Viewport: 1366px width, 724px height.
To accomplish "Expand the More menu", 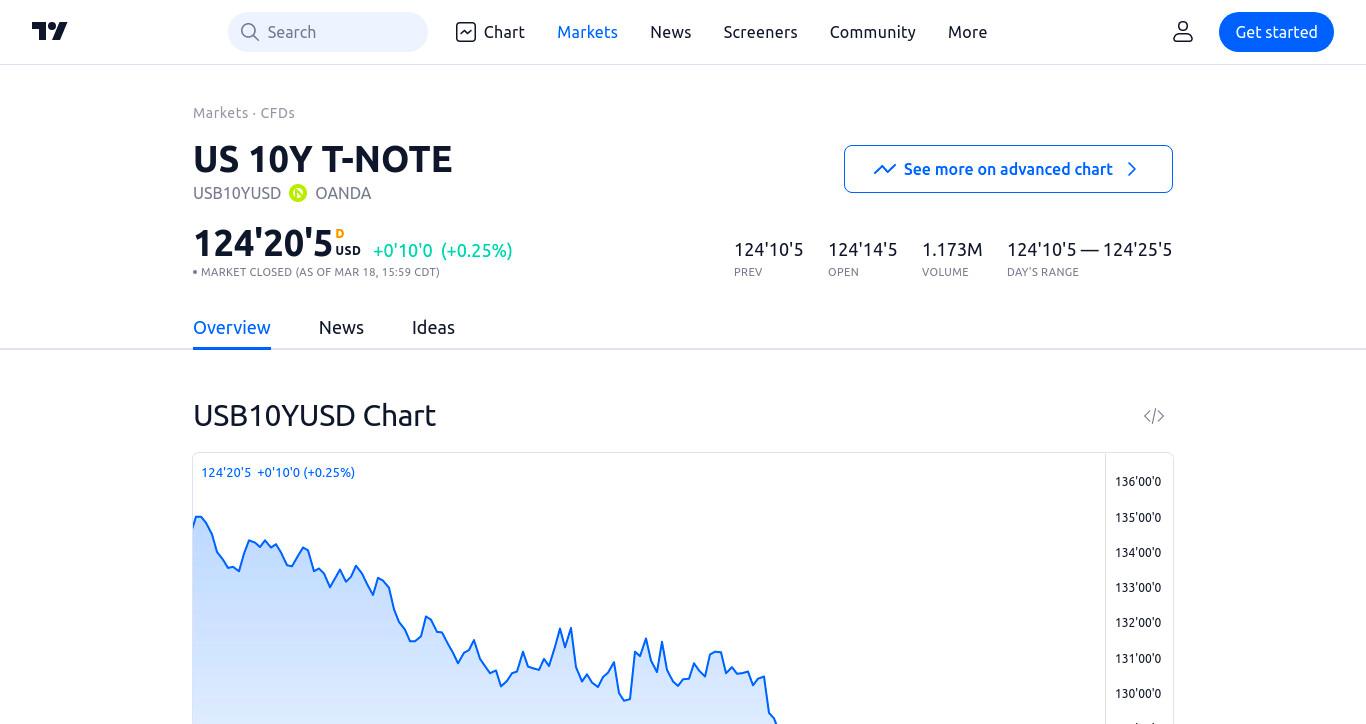I will coord(967,32).
